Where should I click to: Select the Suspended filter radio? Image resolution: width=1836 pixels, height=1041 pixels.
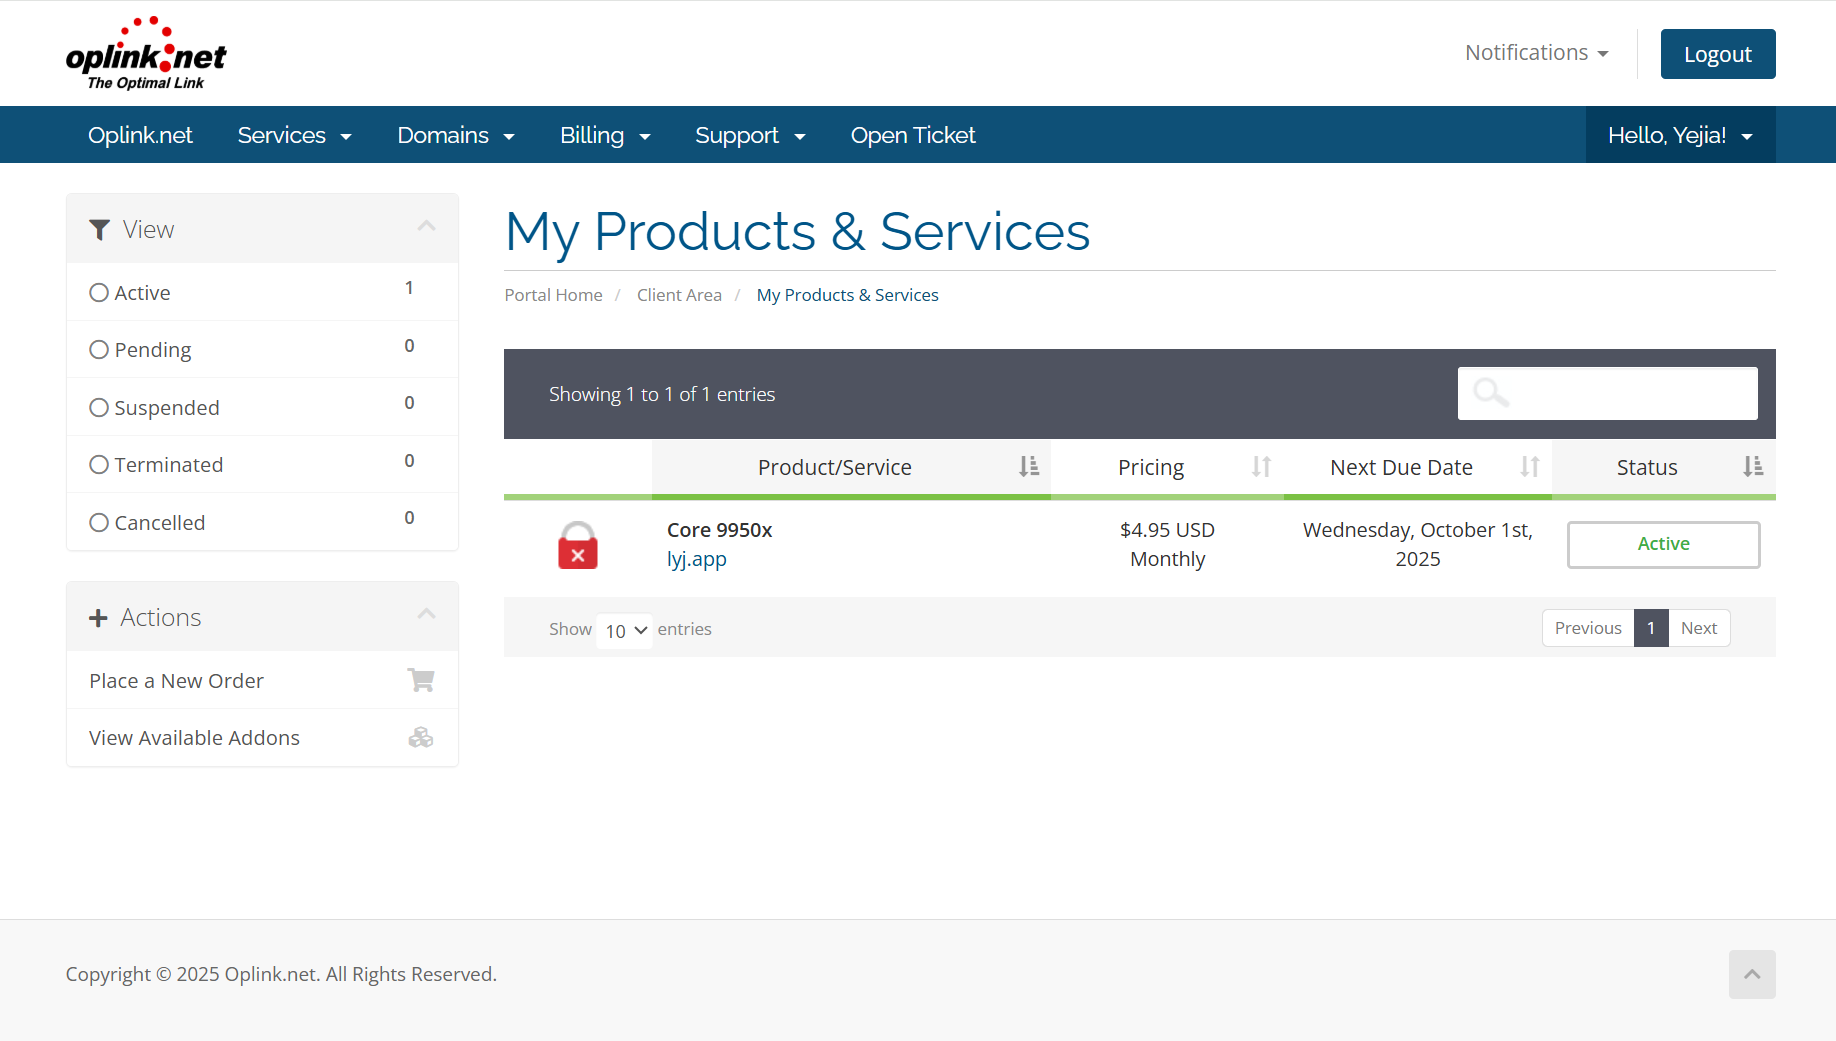(x=99, y=408)
